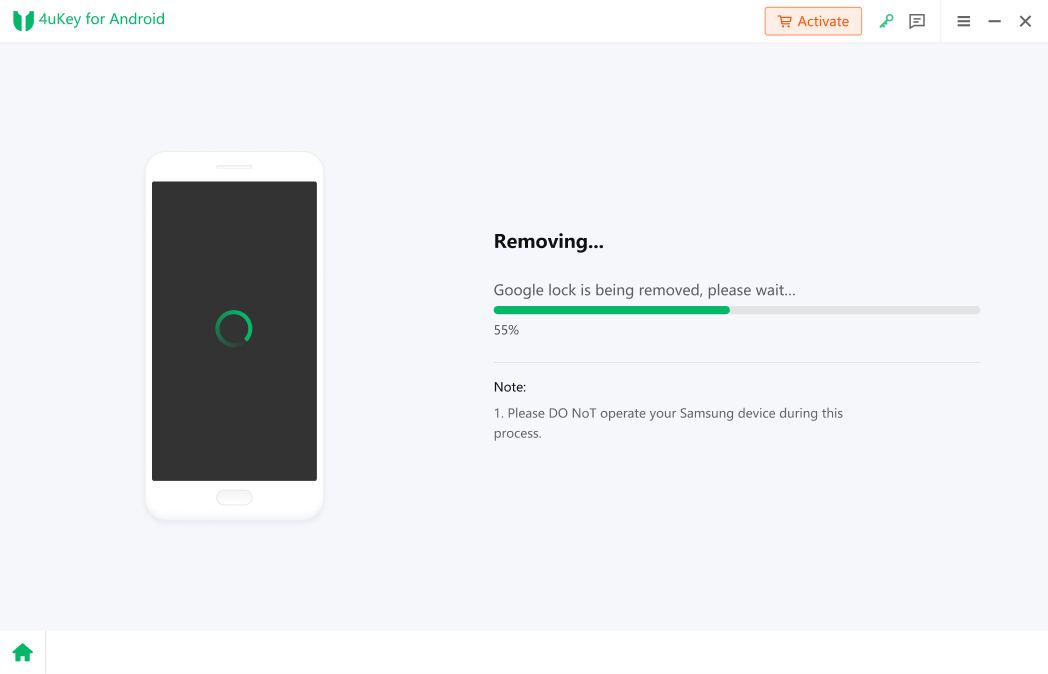The height and width of the screenshot is (674, 1048).
Task: Click the loading spinner on phone screen
Action: pyautogui.click(x=234, y=328)
